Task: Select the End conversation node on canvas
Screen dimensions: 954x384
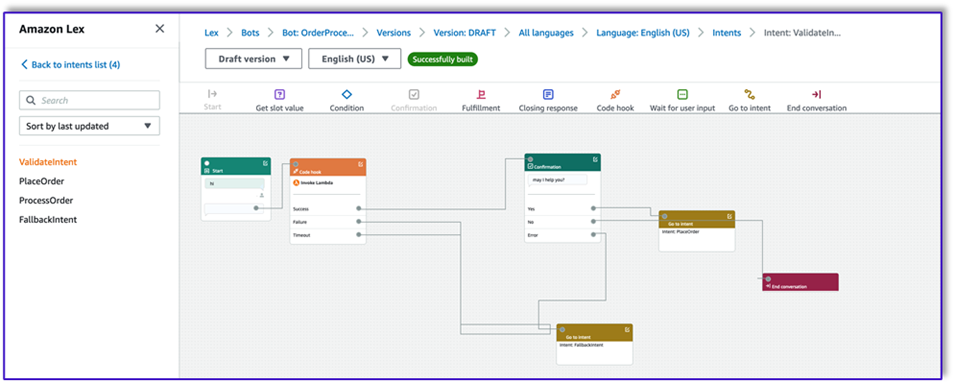Action: coord(800,282)
